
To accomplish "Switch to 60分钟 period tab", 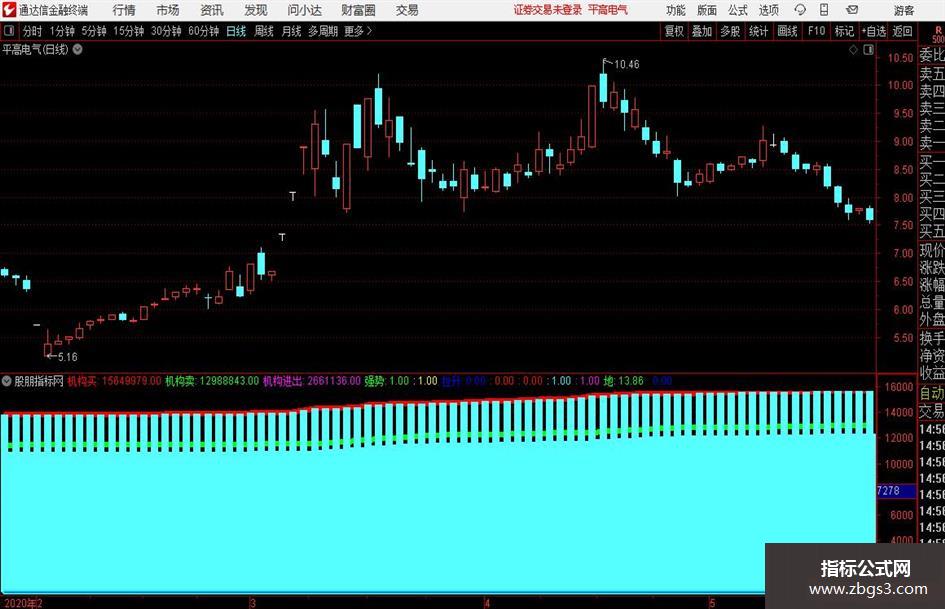I will coord(204,31).
